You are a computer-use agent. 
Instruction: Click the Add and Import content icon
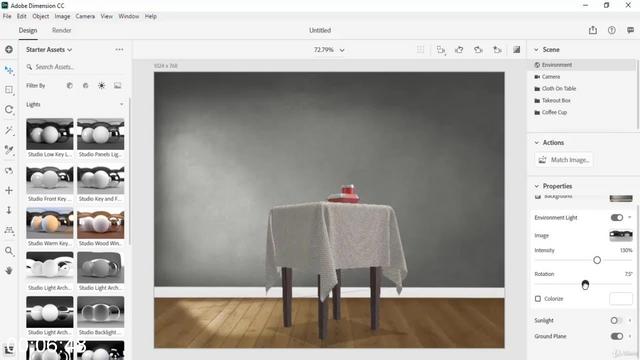click(9, 49)
